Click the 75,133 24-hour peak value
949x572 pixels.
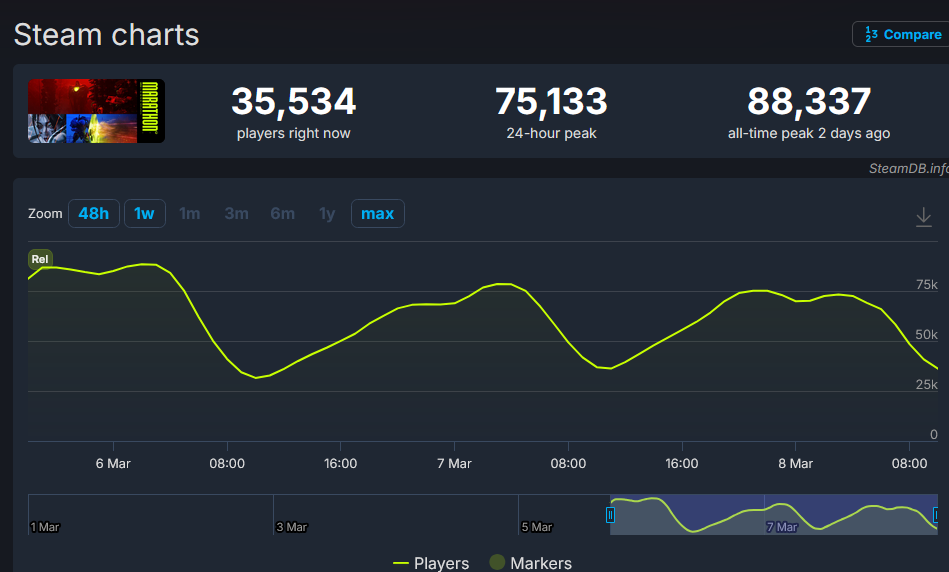[551, 101]
